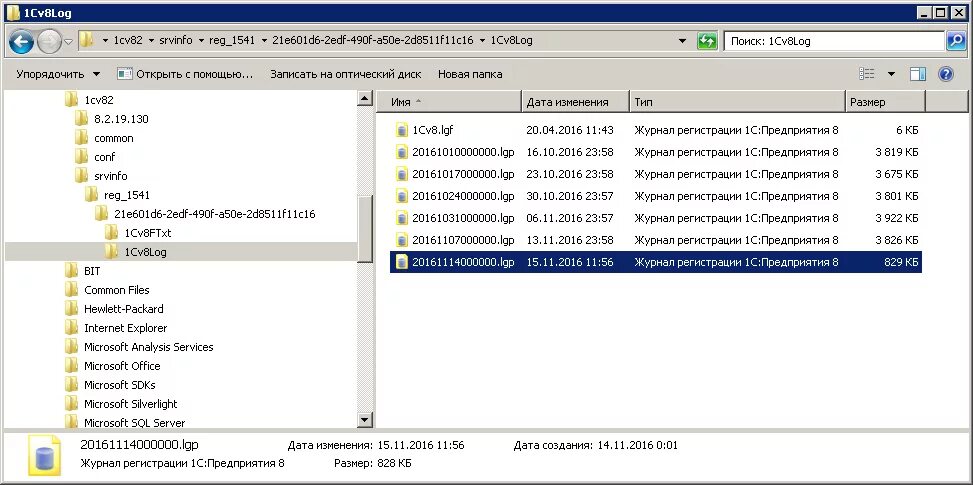
Task: Open the address bar history dropdown
Action: 683,41
